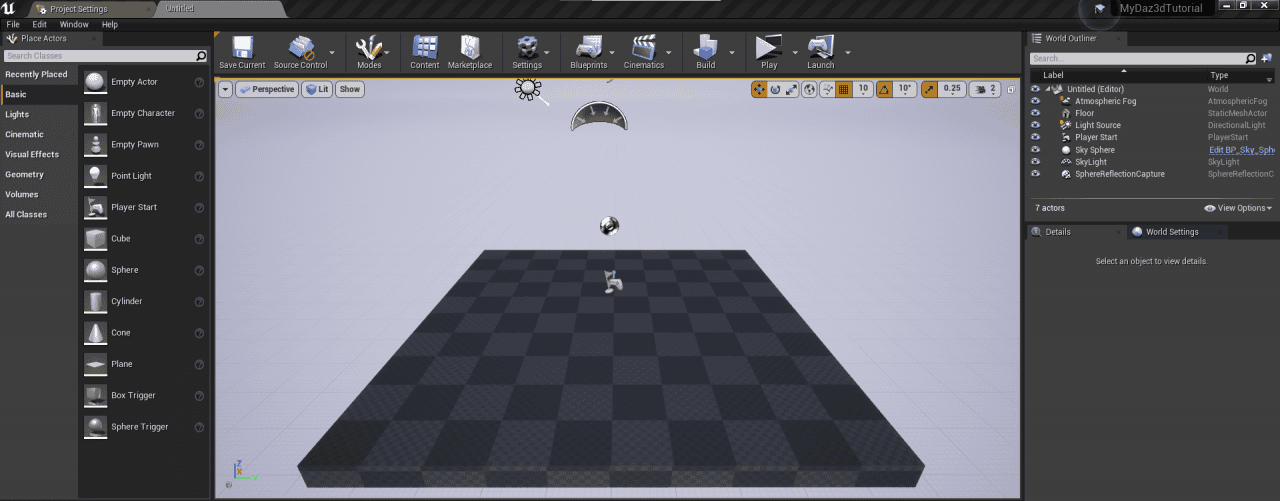1280x501 pixels.
Task: Select the rotate gizmo mode icon
Action: (x=775, y=89)
